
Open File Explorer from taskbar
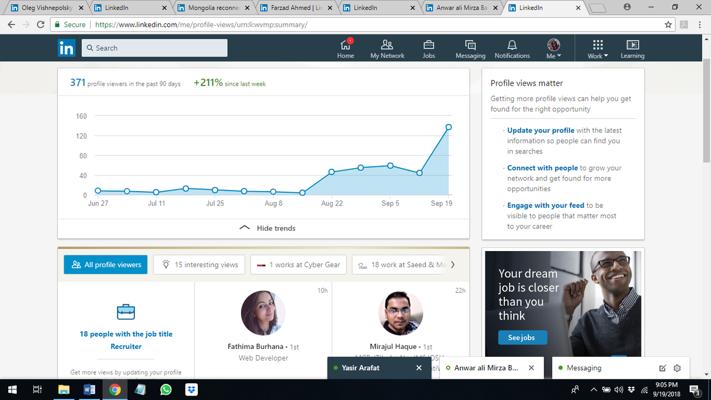click(63, 390)
